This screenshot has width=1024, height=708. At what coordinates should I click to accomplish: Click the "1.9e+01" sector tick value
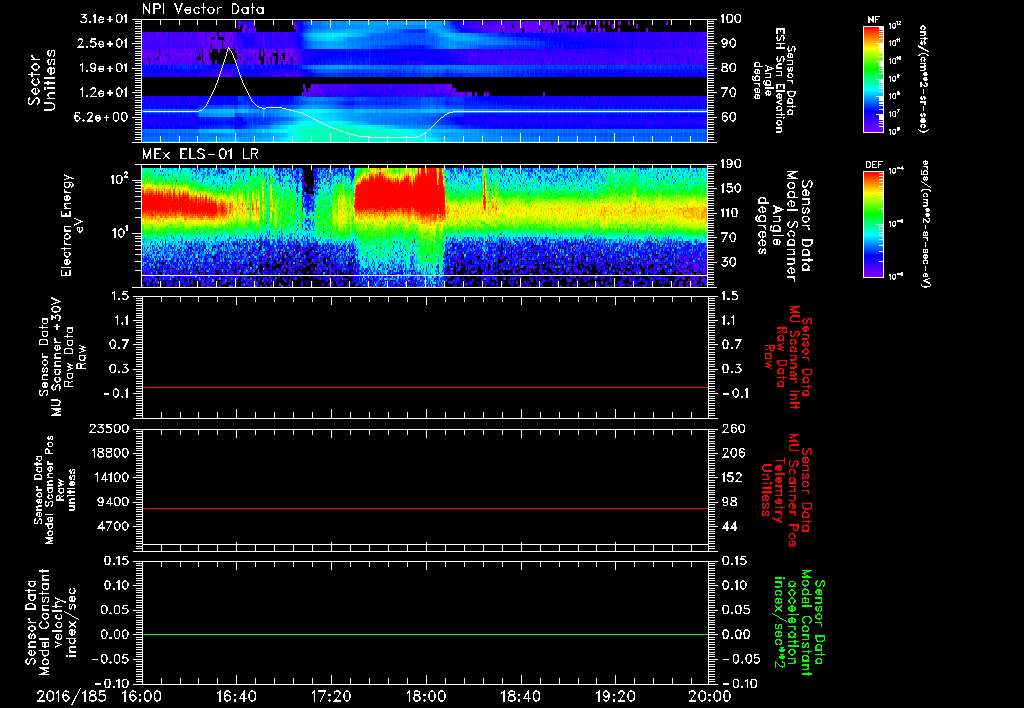click(102, 68)
